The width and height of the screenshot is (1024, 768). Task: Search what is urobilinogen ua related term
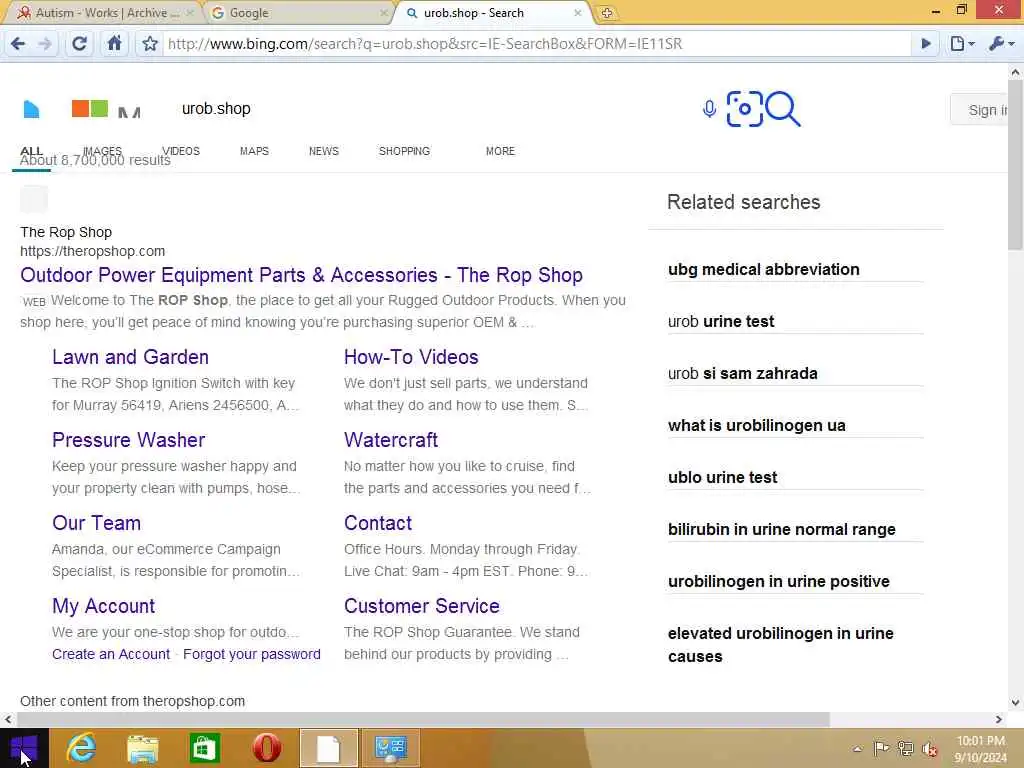point(756,426)
